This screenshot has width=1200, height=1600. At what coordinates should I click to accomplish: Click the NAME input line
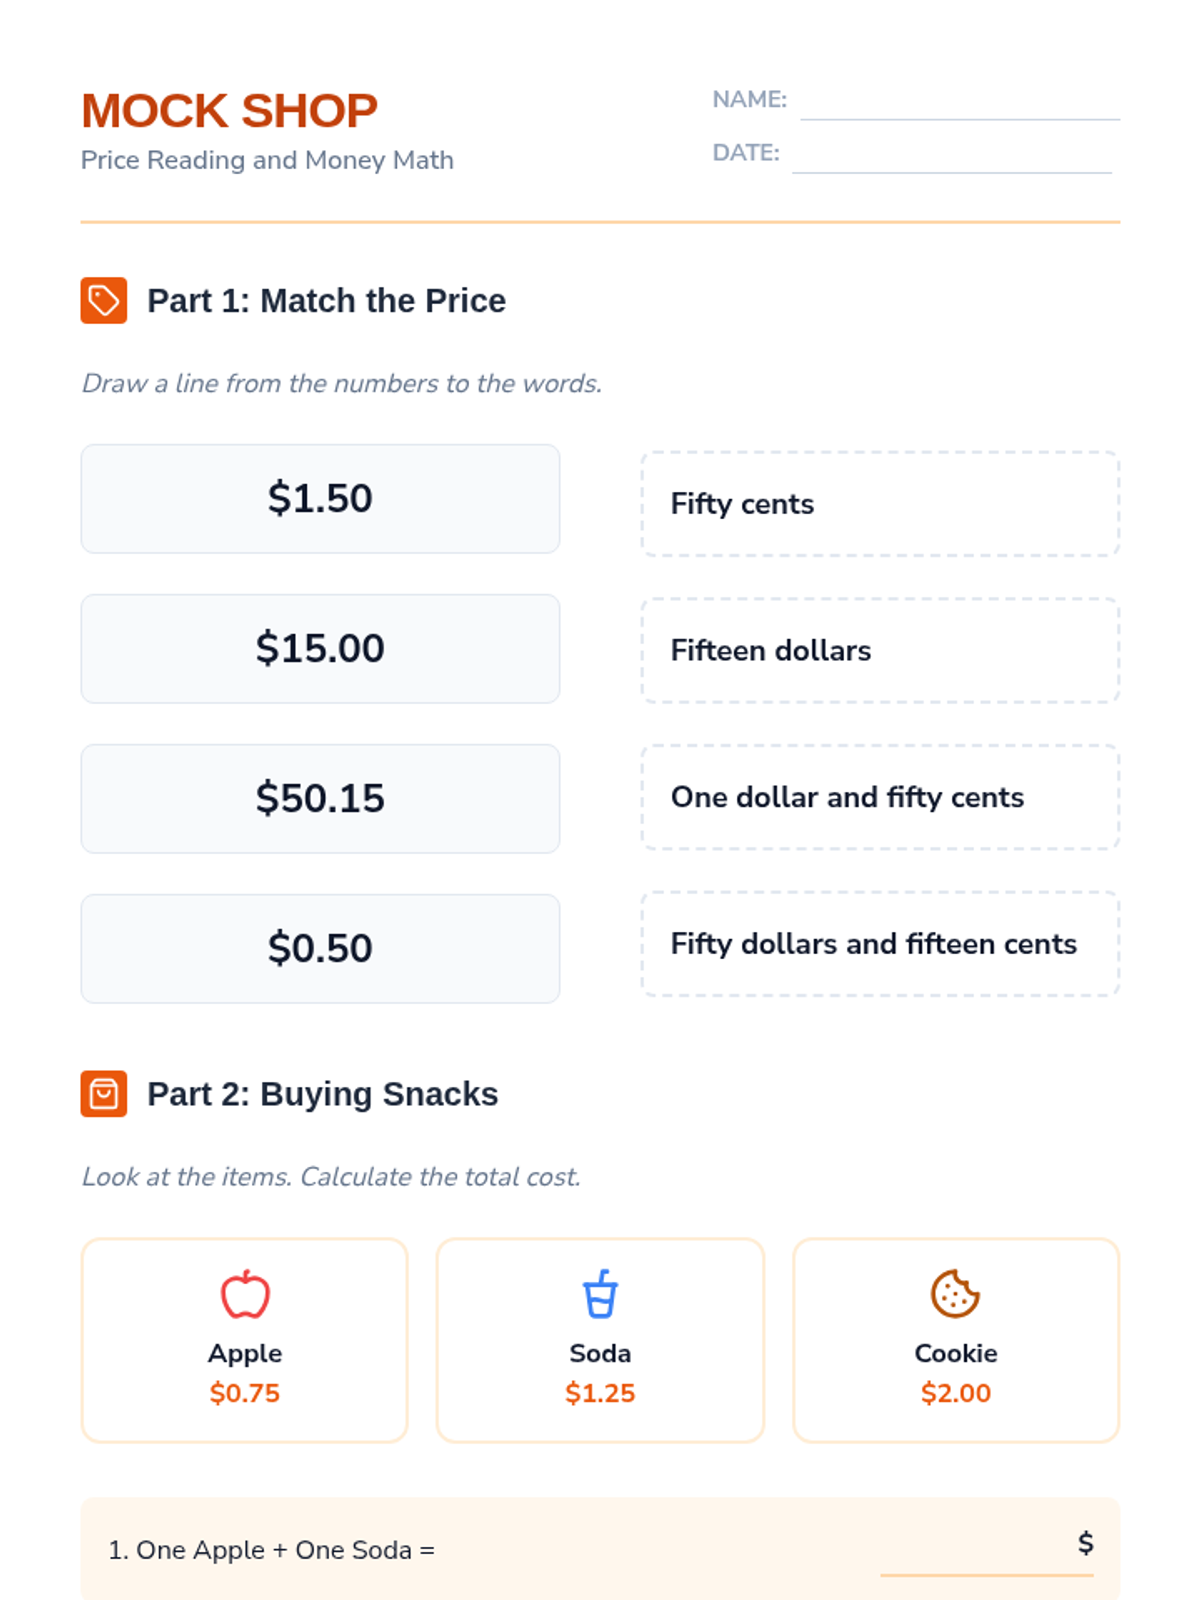pos(960,101)
